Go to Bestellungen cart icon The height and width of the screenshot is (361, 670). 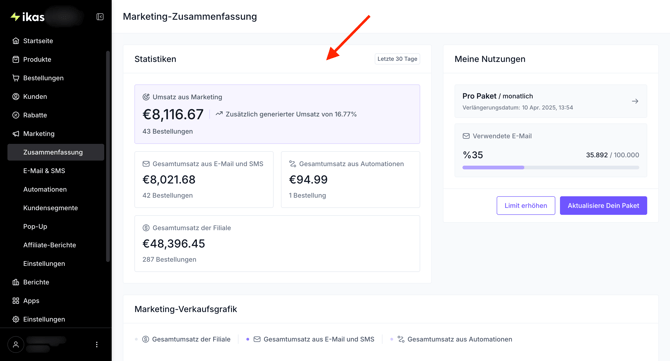pyautogui.click(x=16, y=78)
